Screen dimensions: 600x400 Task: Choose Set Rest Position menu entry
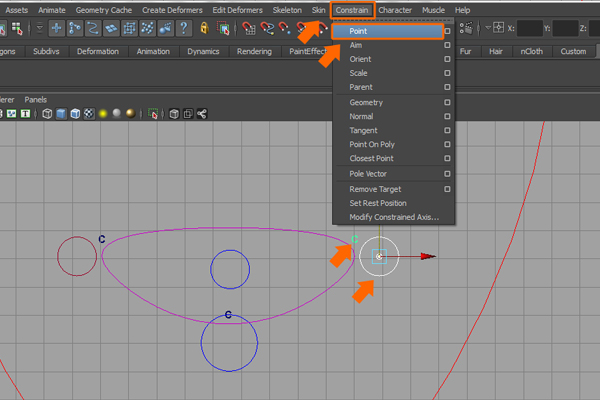[x=394, y=203]
